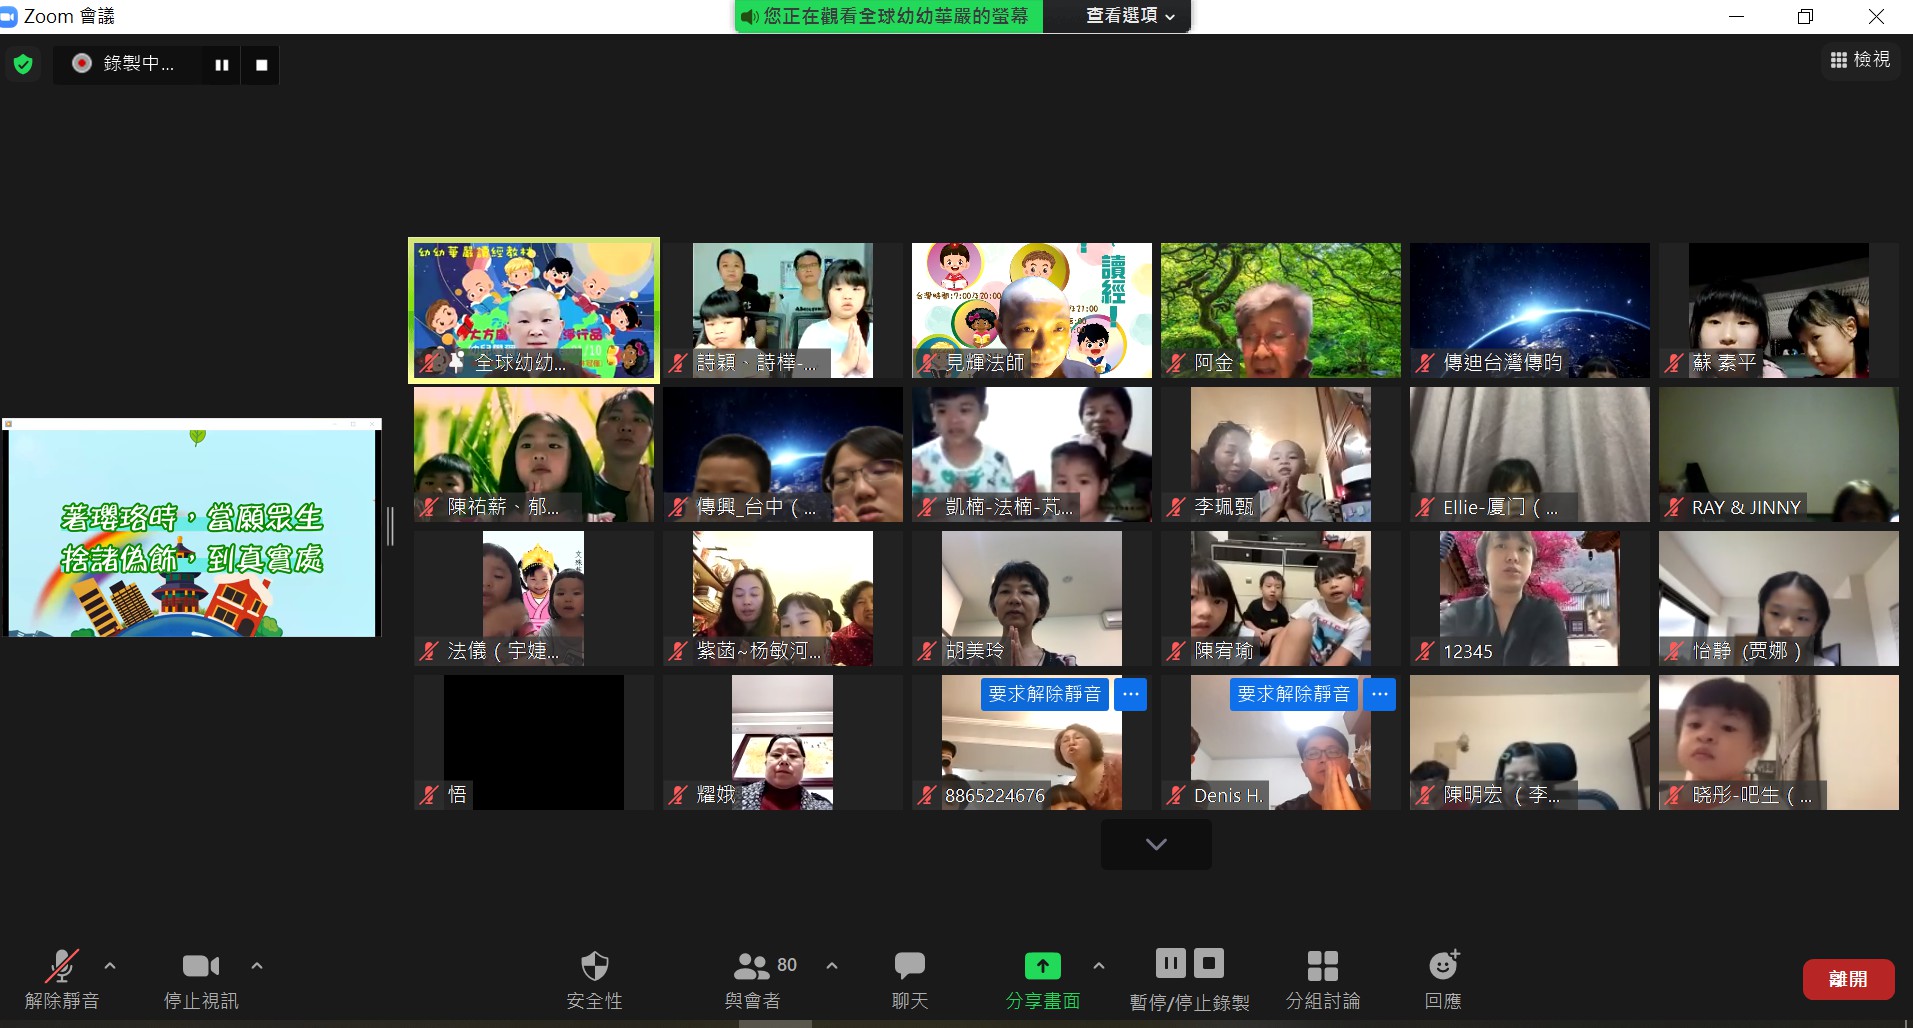
Task: Toggle Stop Video (停止視訊) camera
Action: tap(201, 966)
